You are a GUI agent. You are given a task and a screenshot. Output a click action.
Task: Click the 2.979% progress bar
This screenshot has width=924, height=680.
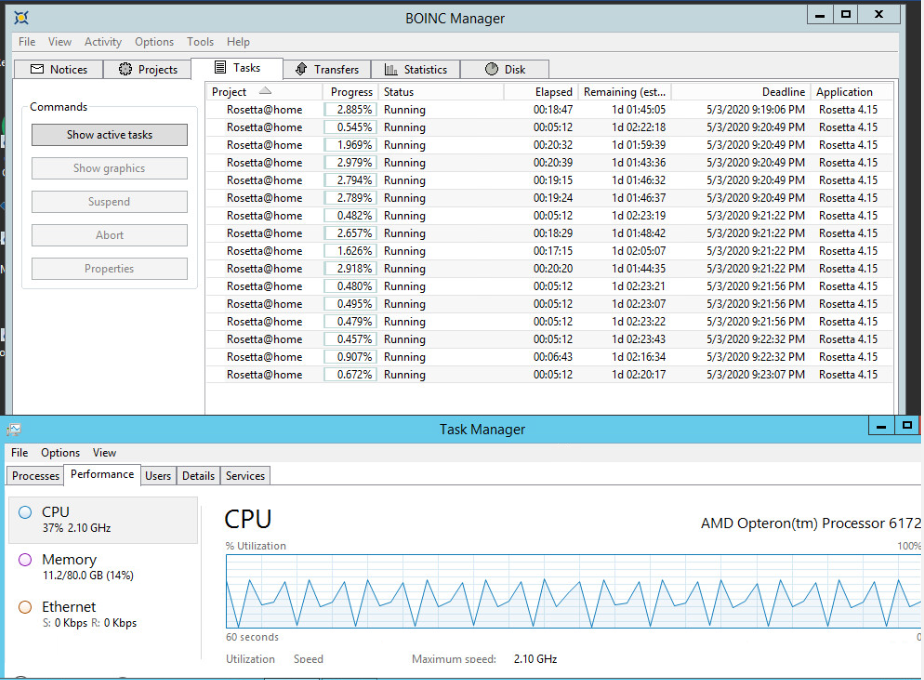(350, 163)
